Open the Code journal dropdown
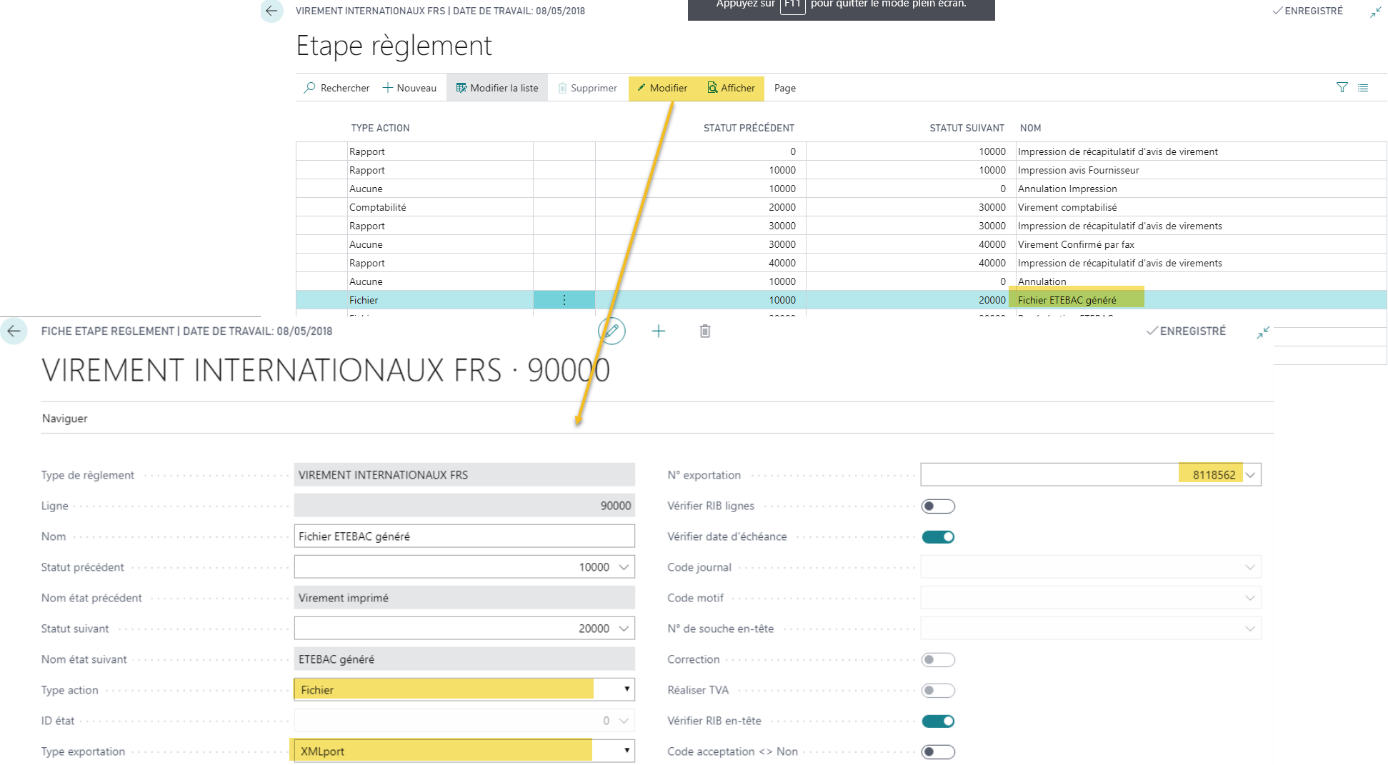 1249,568
